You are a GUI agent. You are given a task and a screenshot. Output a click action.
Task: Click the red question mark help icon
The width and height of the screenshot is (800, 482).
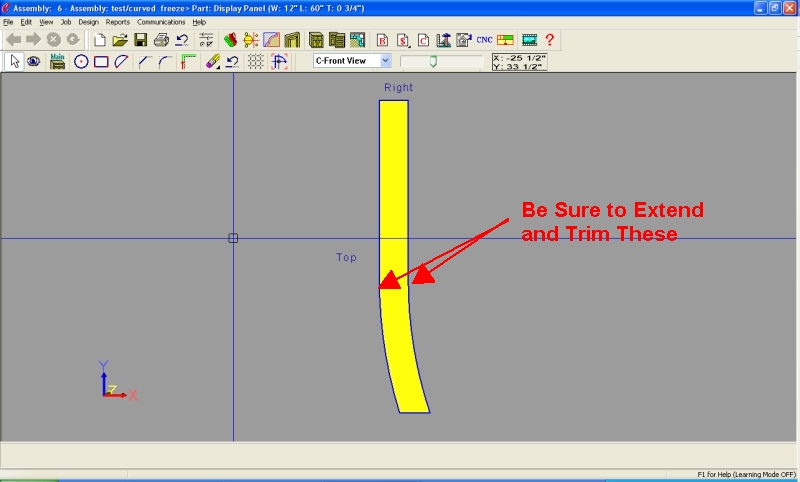(549, 40)
